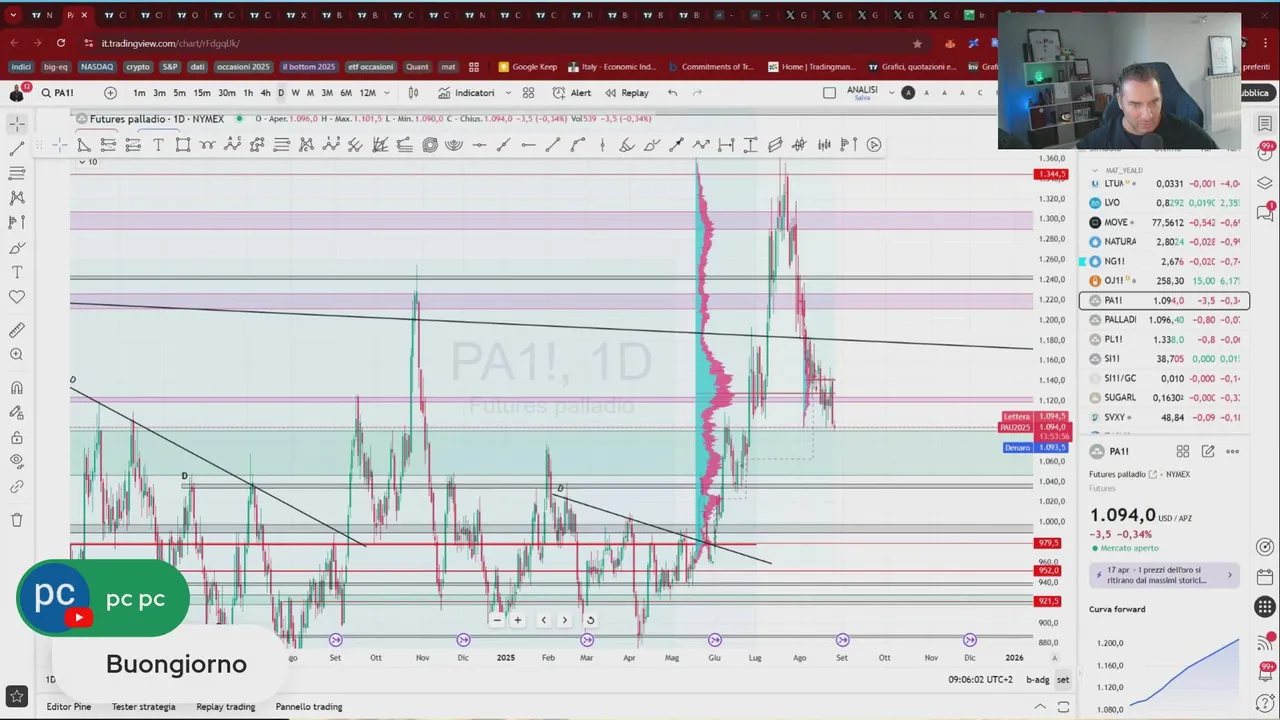This screenshot has height=720, width=1280.
Task: Click the browser reload button
Action: (61, 43)
